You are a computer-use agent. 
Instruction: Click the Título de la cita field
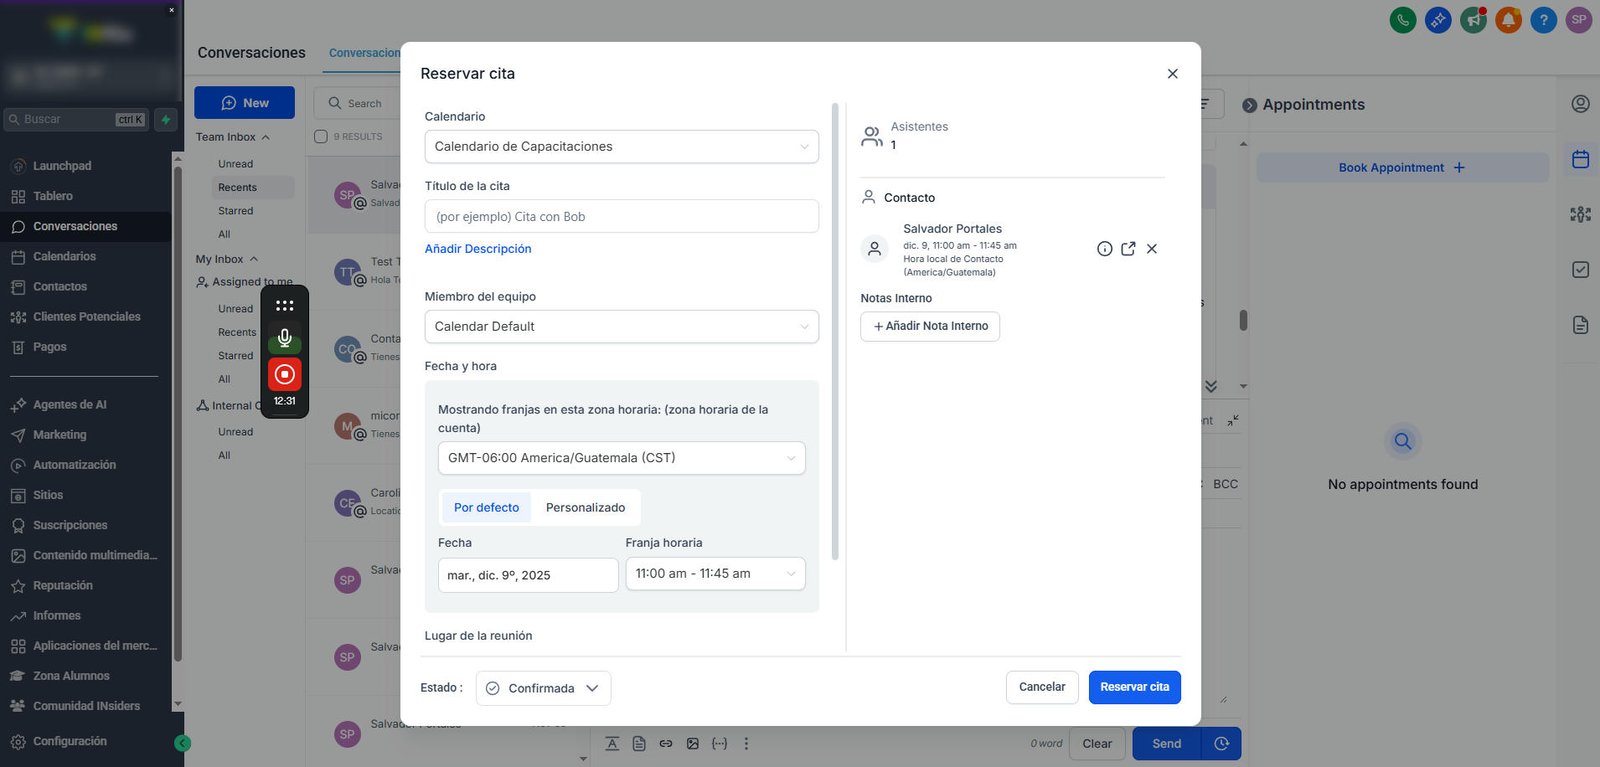point(621,217)
